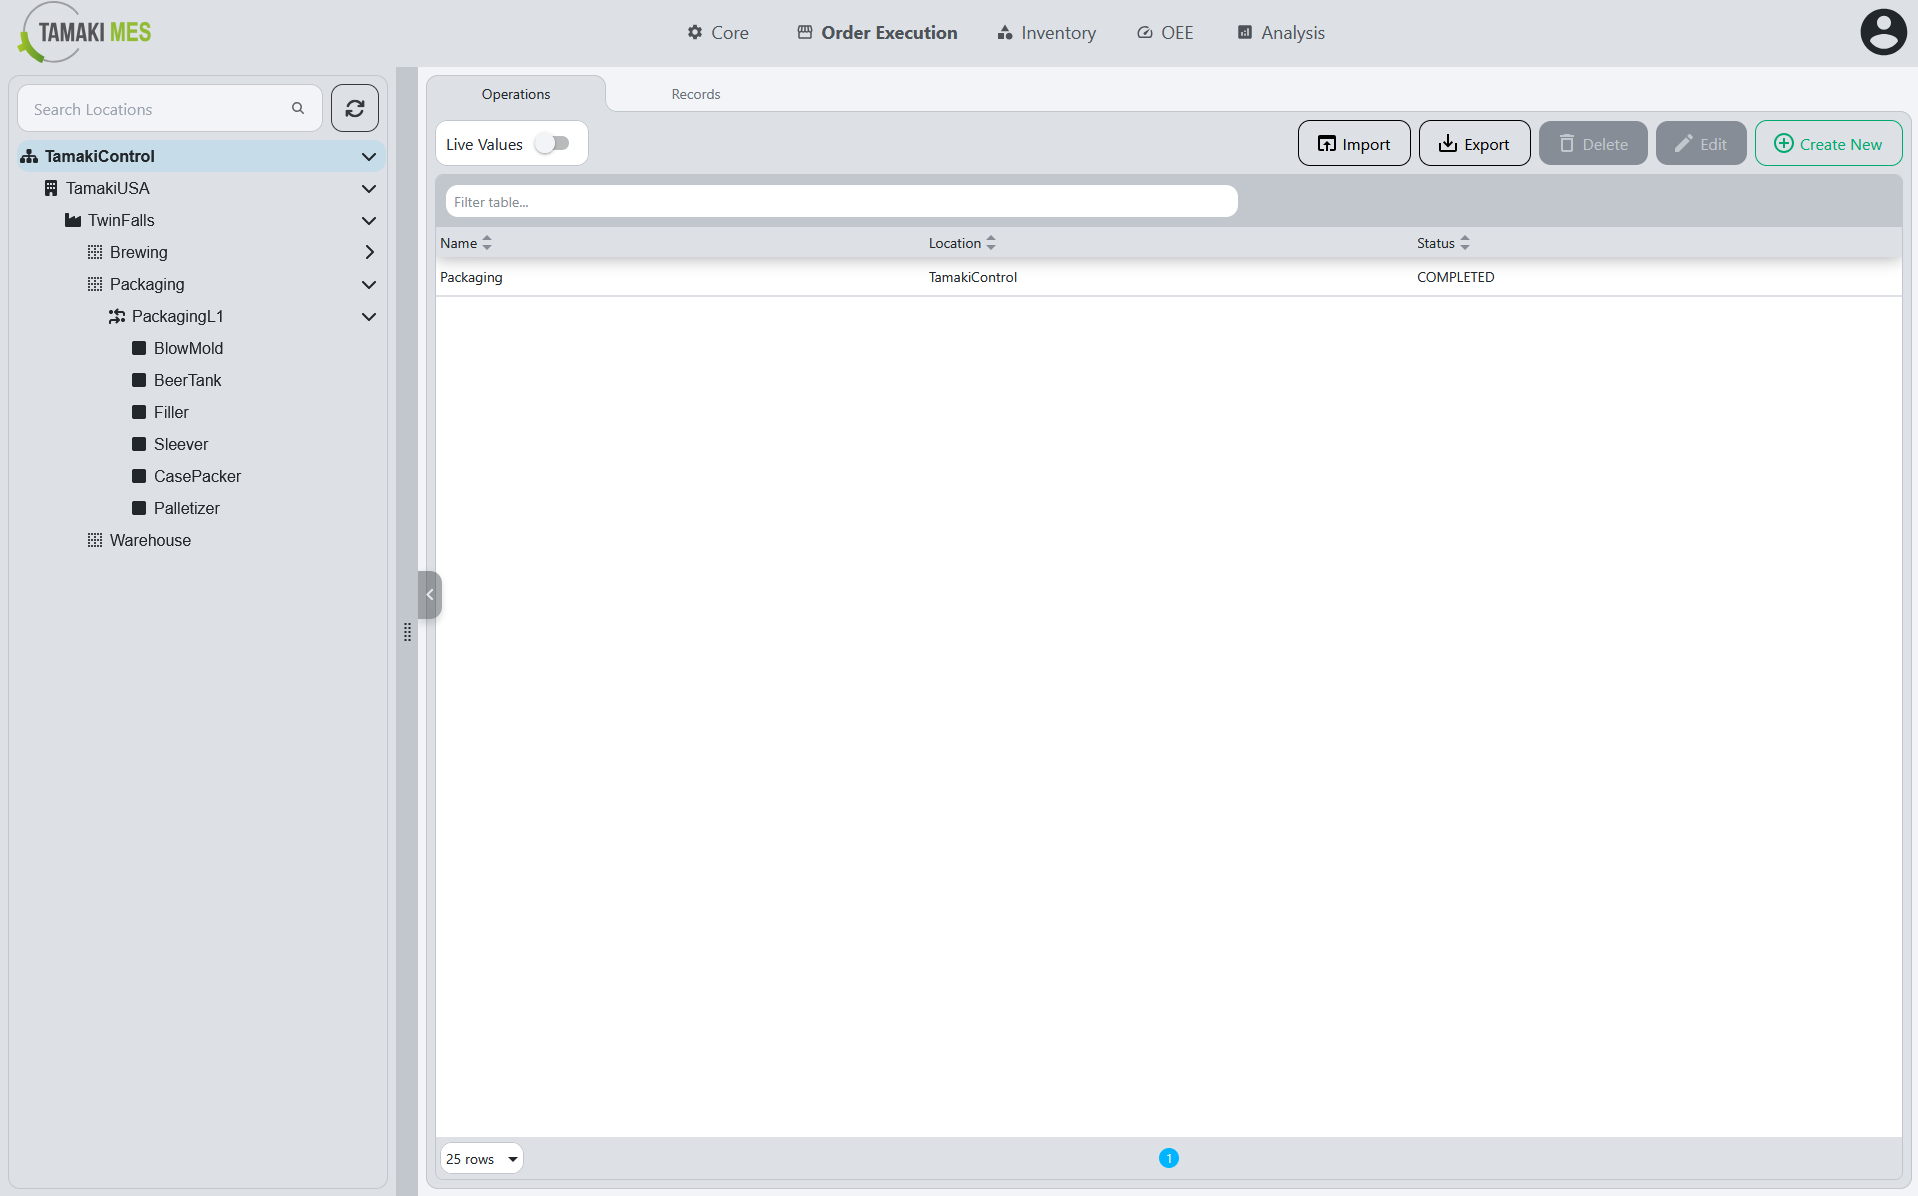Viewport: 1918px width, 1196px height.
Task: Click the search magnifier icon
Action: coord(298,108)
